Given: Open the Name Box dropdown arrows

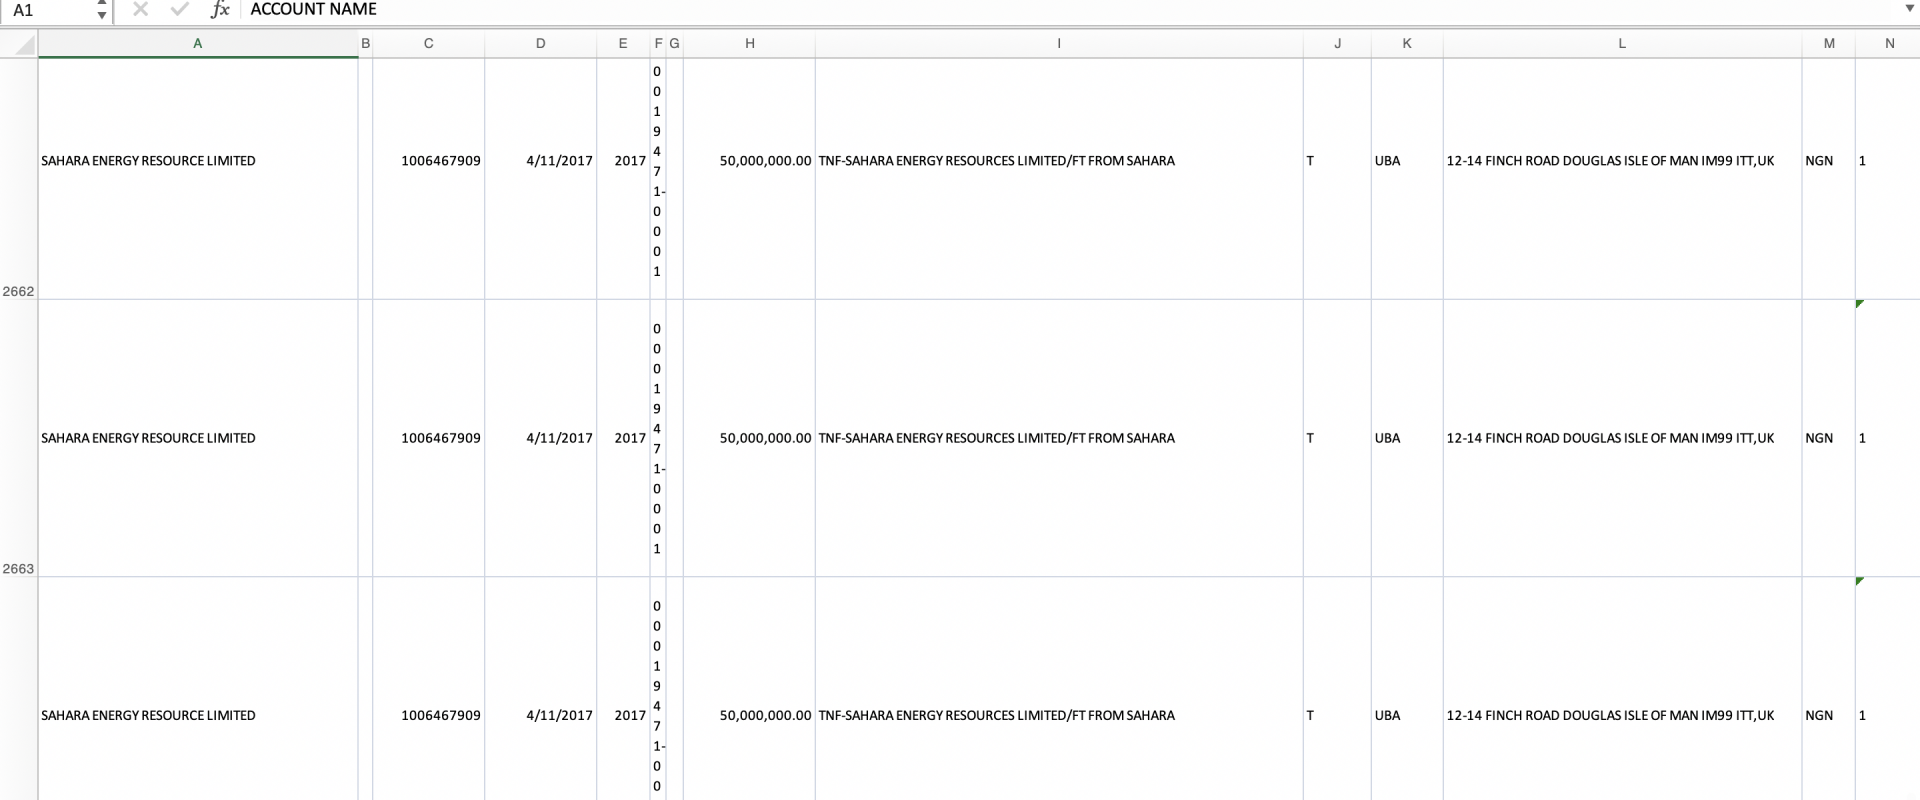Looking at the screenshot, I should (x=101, y=10).
